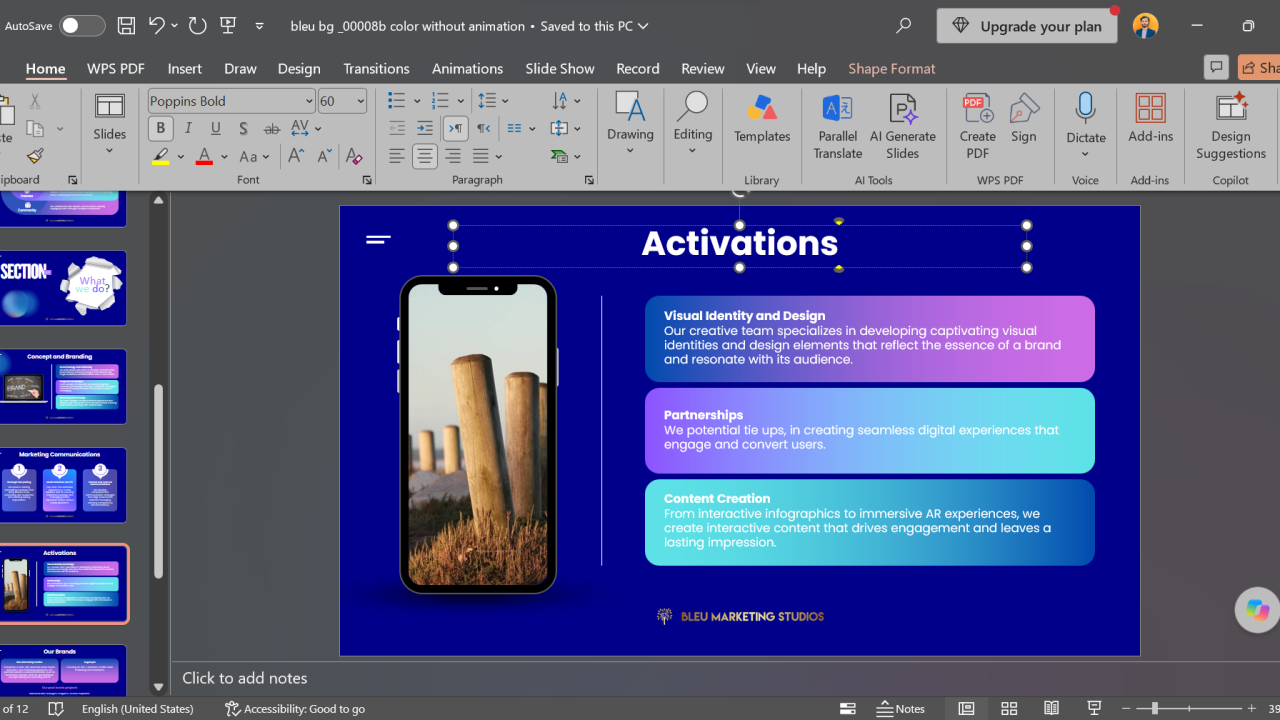Toggle Italic formatting
The image size is (1280, 720).
pos(188,128)
